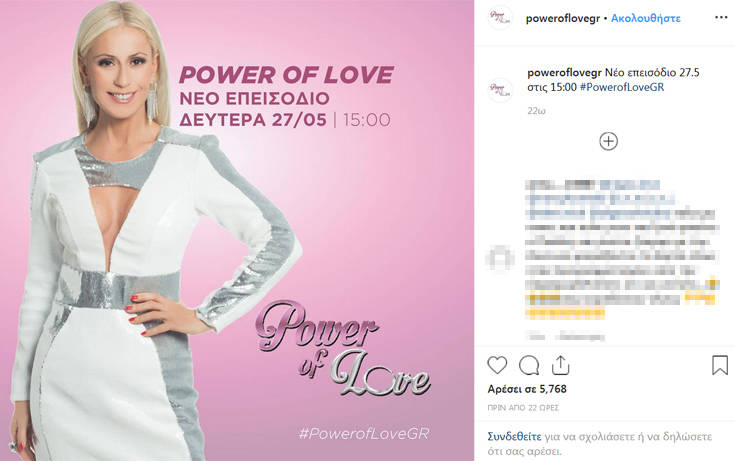
Task: Open comments via the speech bubble icon
Action: 529,365
